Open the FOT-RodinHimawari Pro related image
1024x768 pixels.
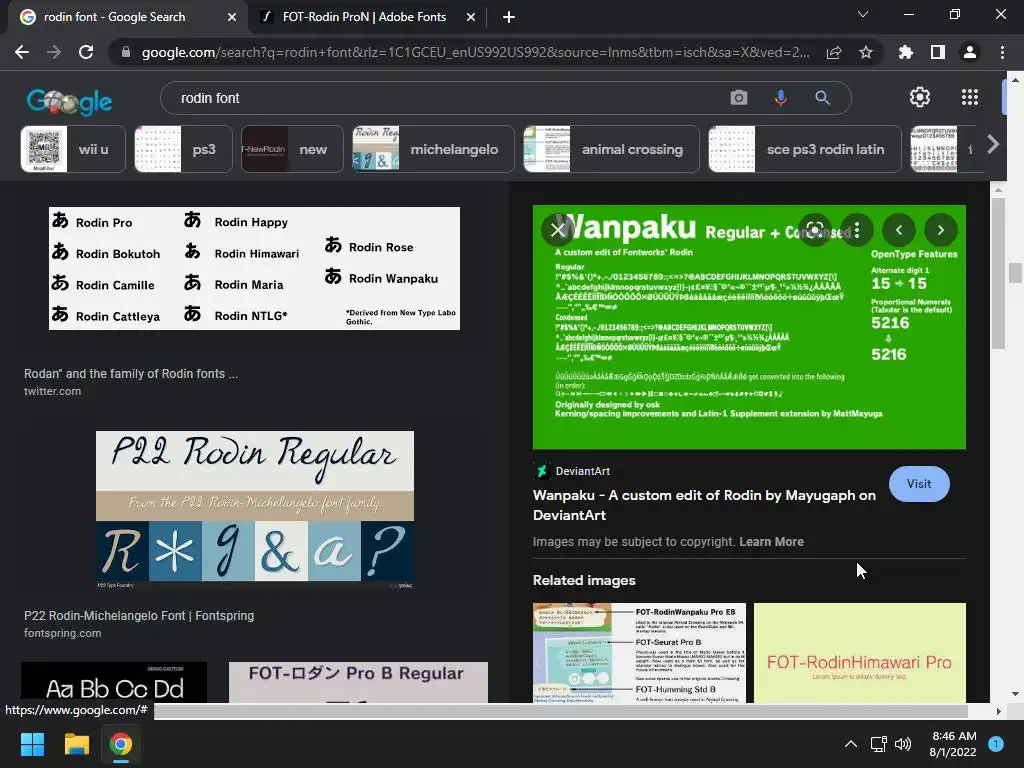(x=859, y=653)
